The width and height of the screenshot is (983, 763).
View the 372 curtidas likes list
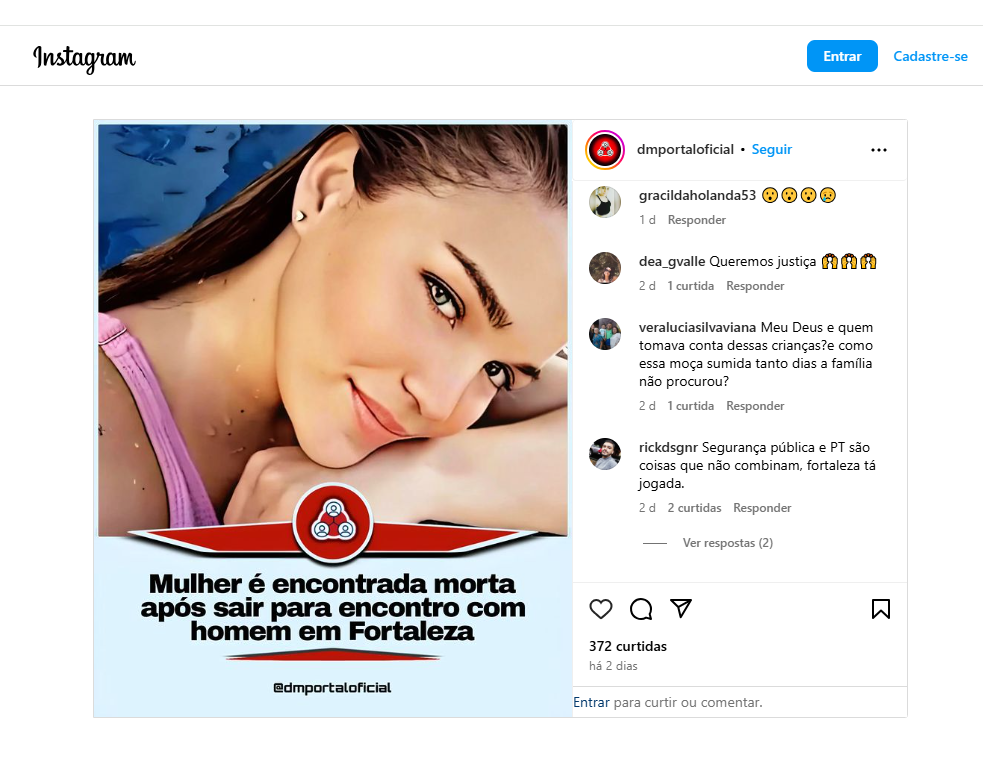(x=628, y=646)
